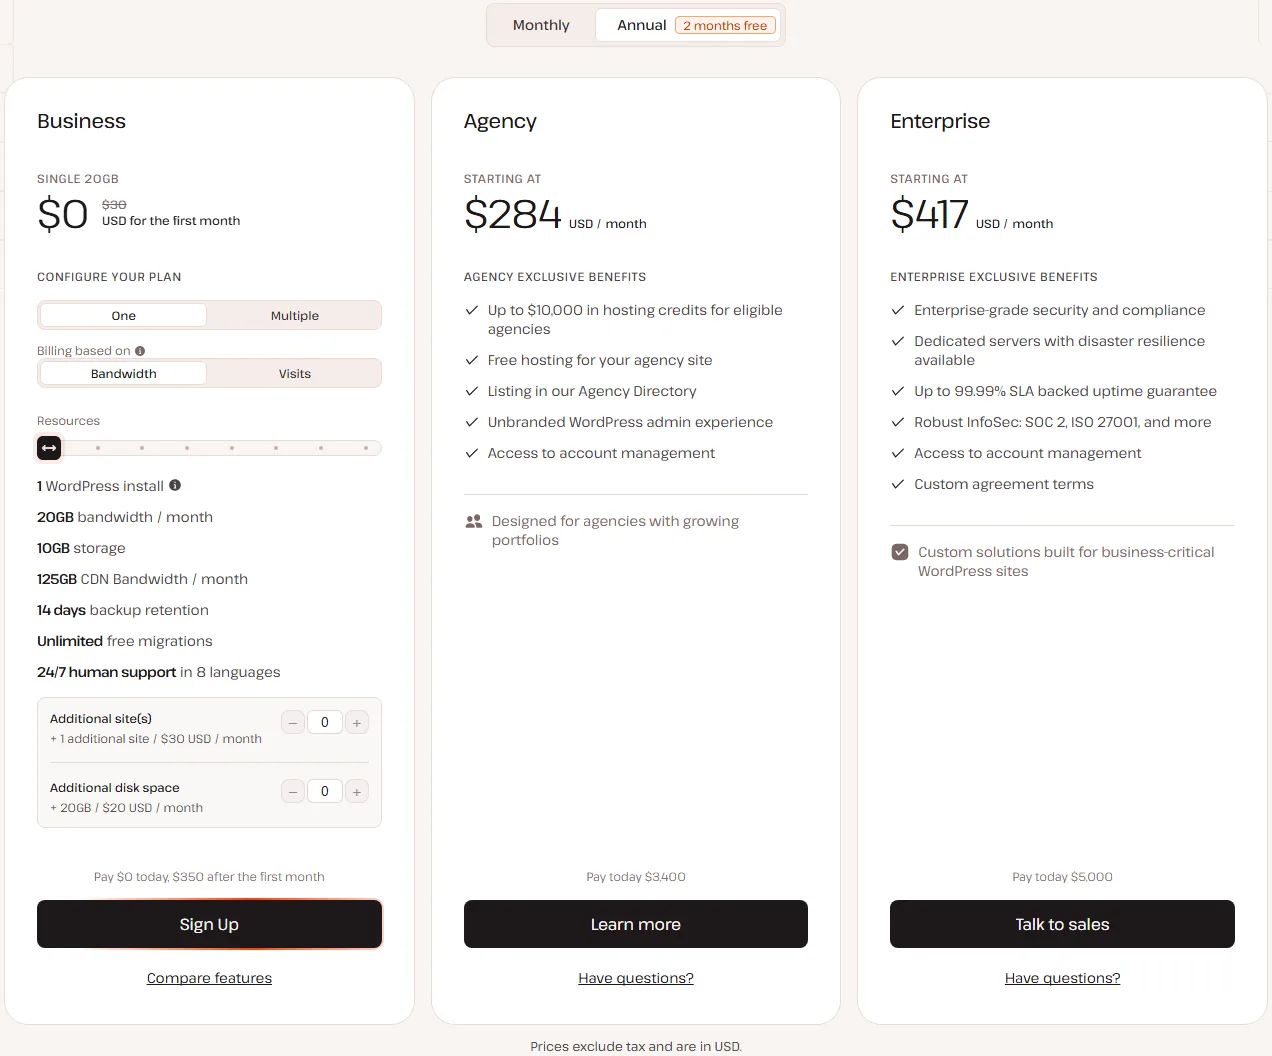Switch billing to Monthly

(x=541, y=25)
